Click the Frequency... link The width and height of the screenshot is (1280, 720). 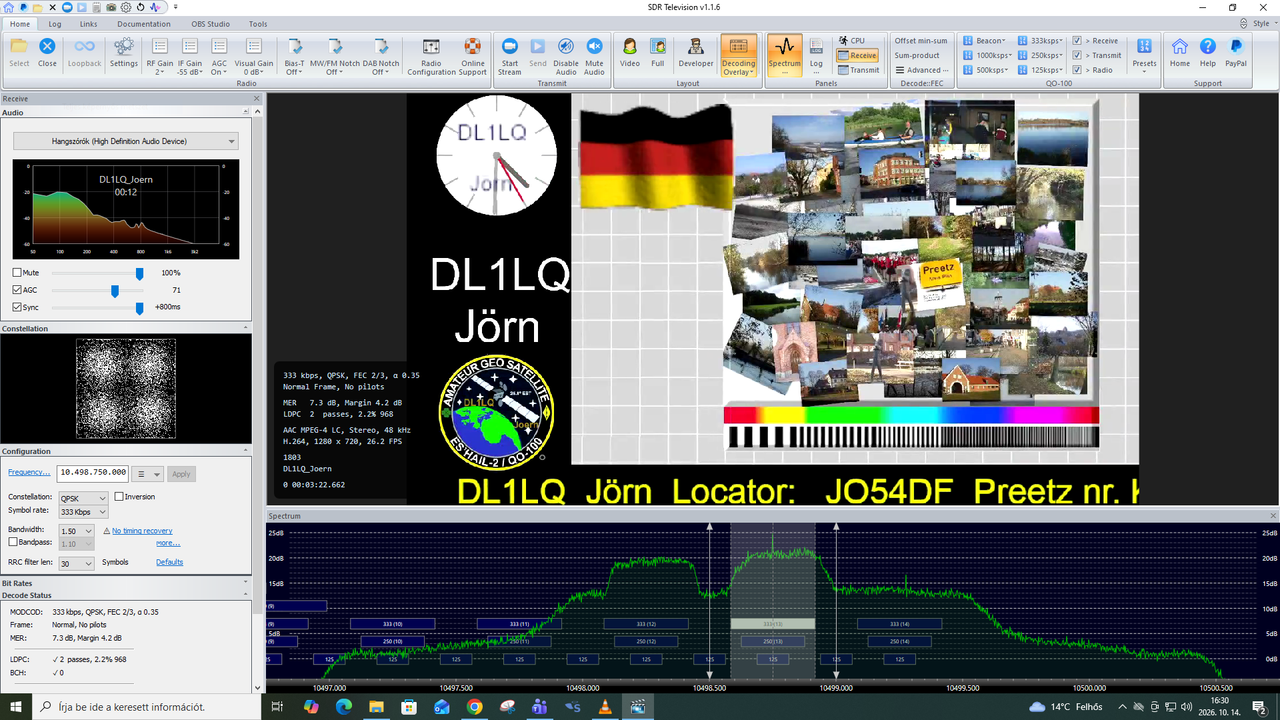pyautogui.click(x=29, y=473)
